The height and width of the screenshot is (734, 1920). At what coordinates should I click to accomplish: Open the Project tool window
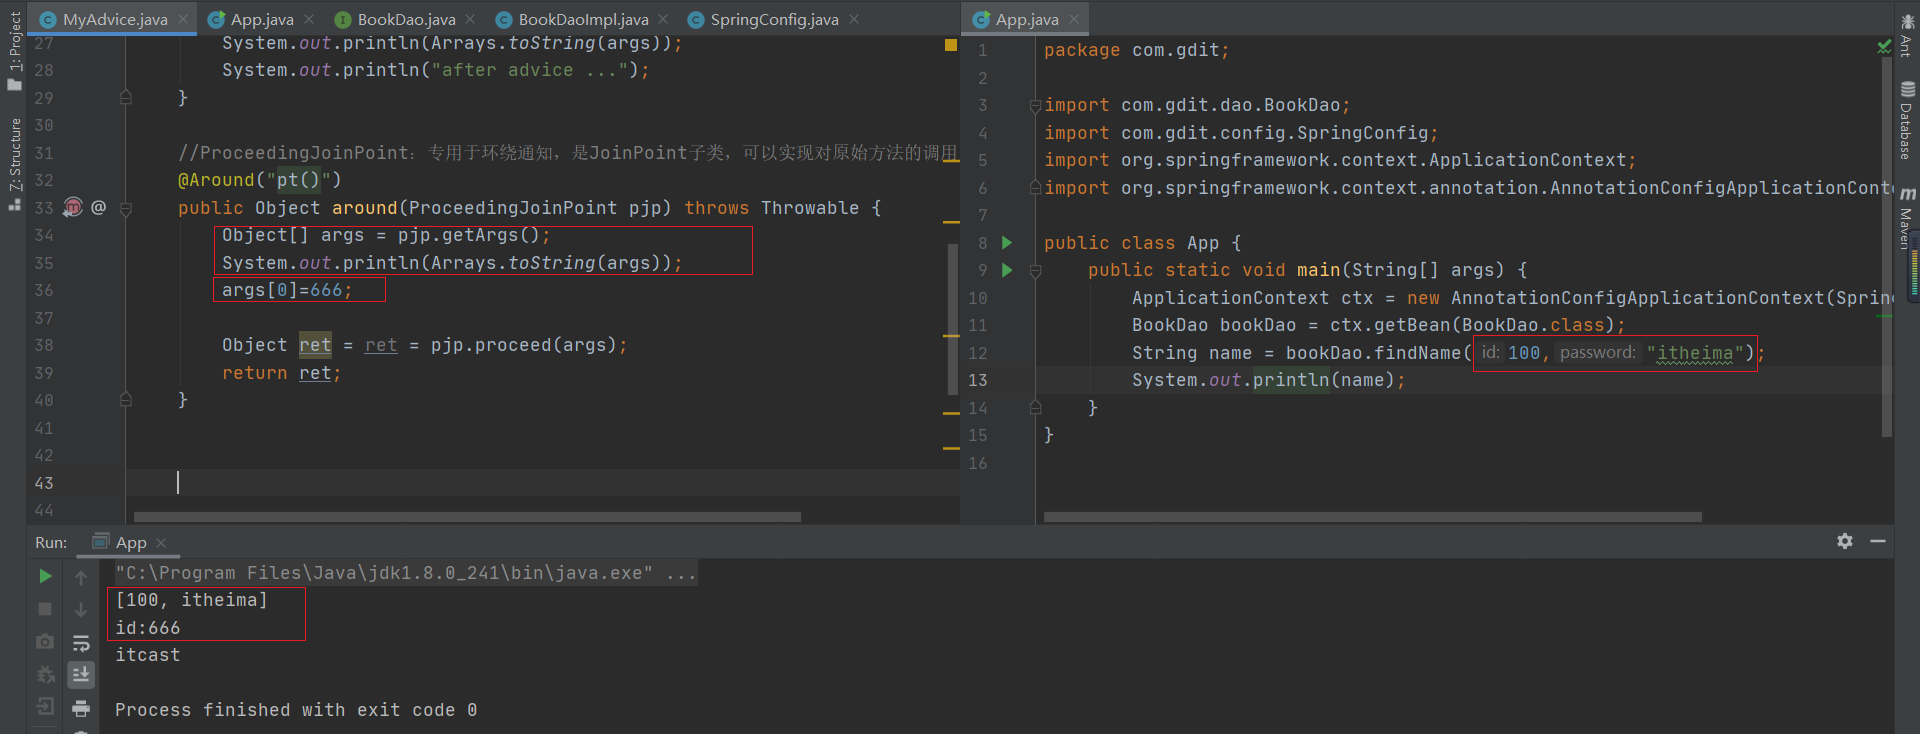(14, 50)
